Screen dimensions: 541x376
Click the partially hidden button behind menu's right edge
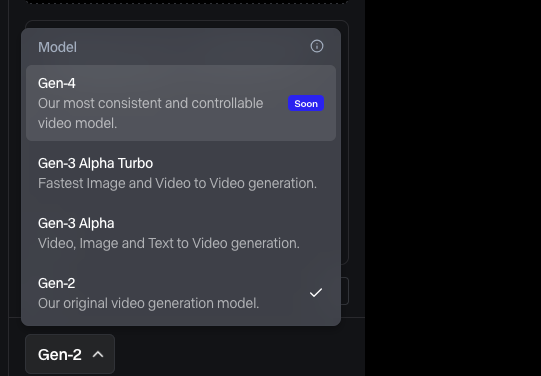[x=345, y=291]
